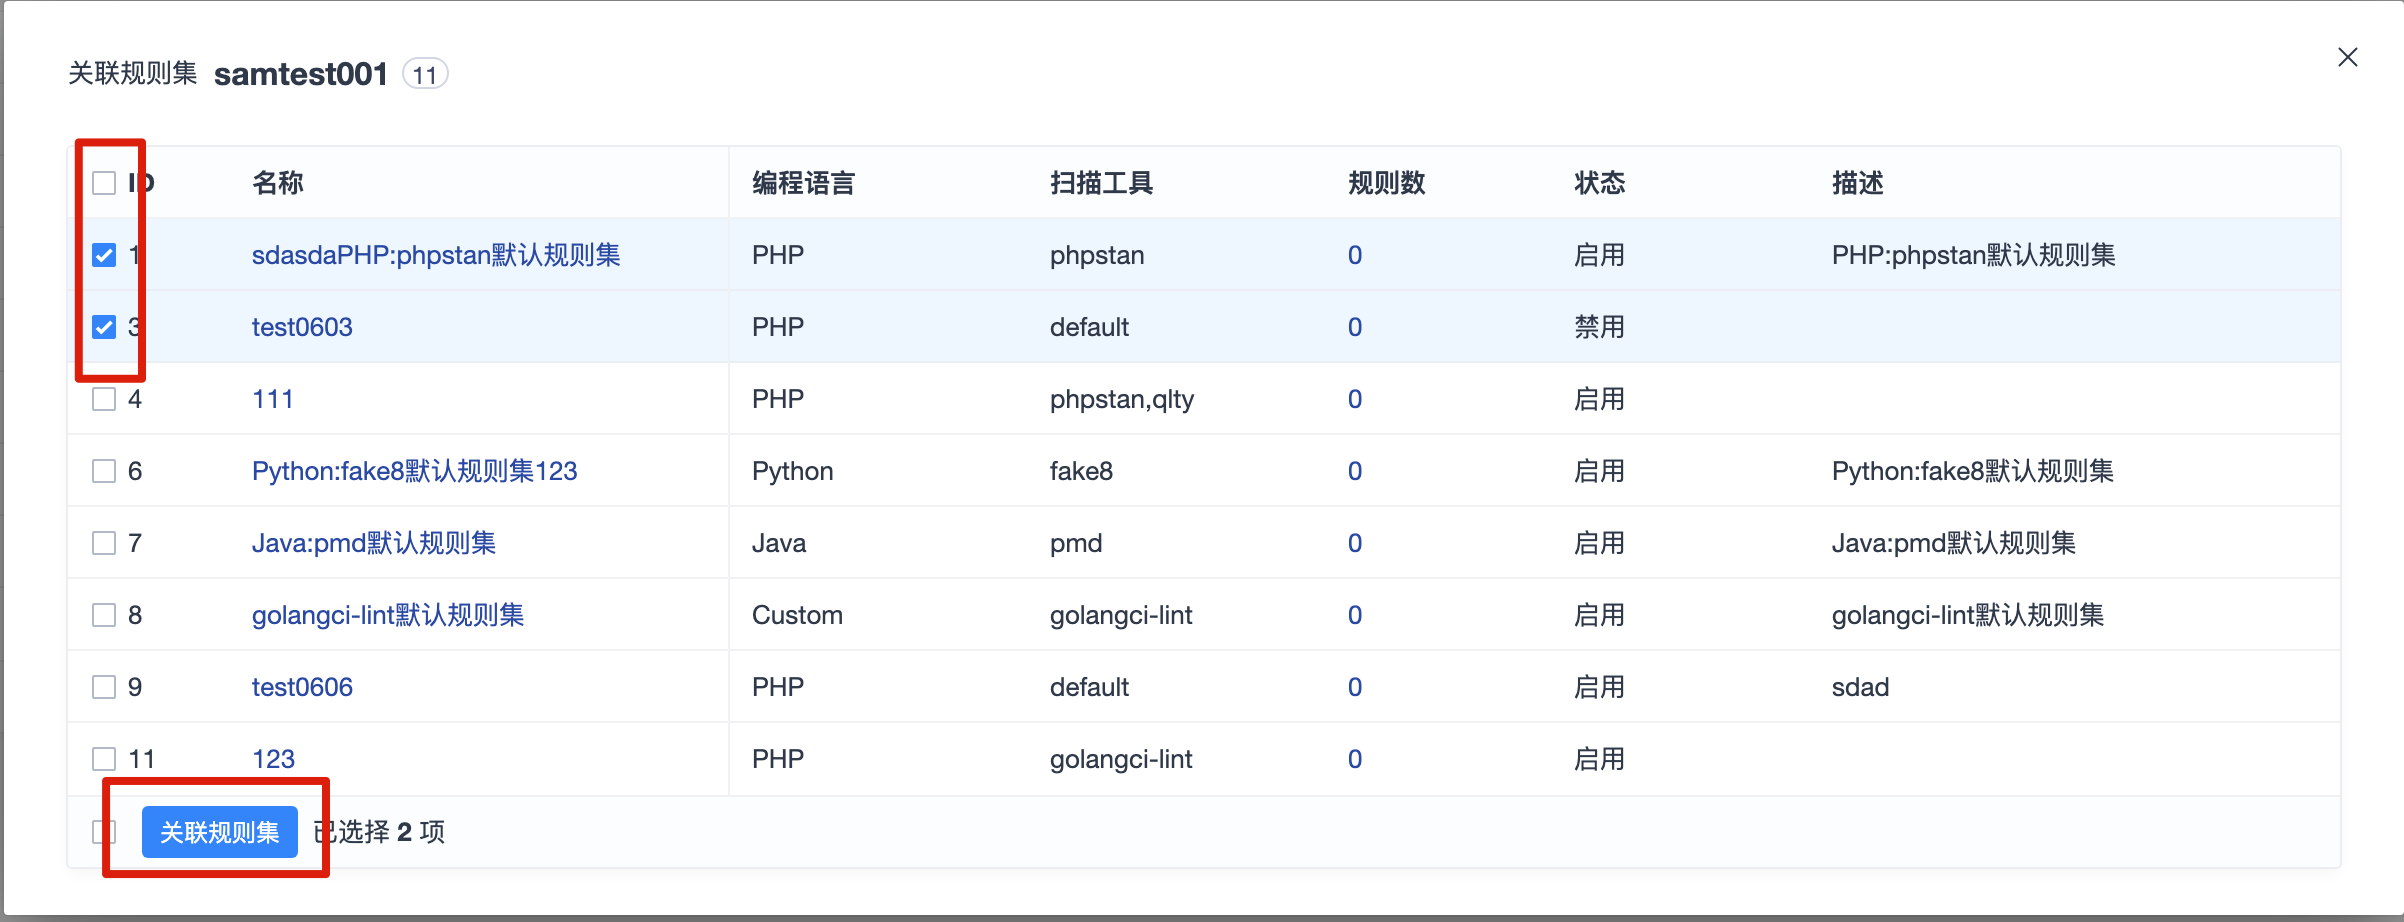The height and width of the screenshot is (922, 2404).
Task: Click the 11 count badge beside samtest001
Action: pyautogui.click(x=425, y=74)
